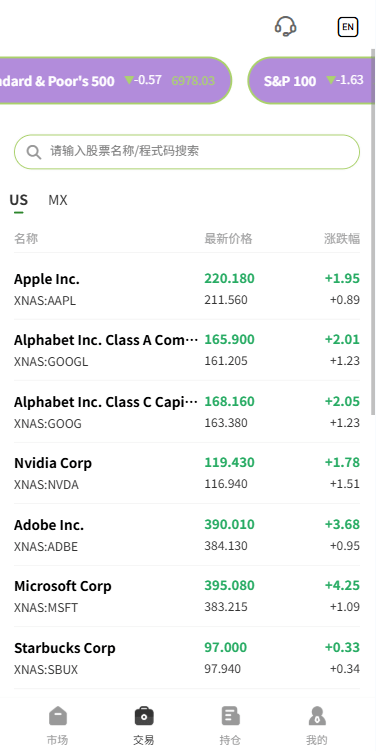This screenshot has width=376, height=751.
Task: Open Nvidia Corp stock row
Action: (x=187, y=473)
